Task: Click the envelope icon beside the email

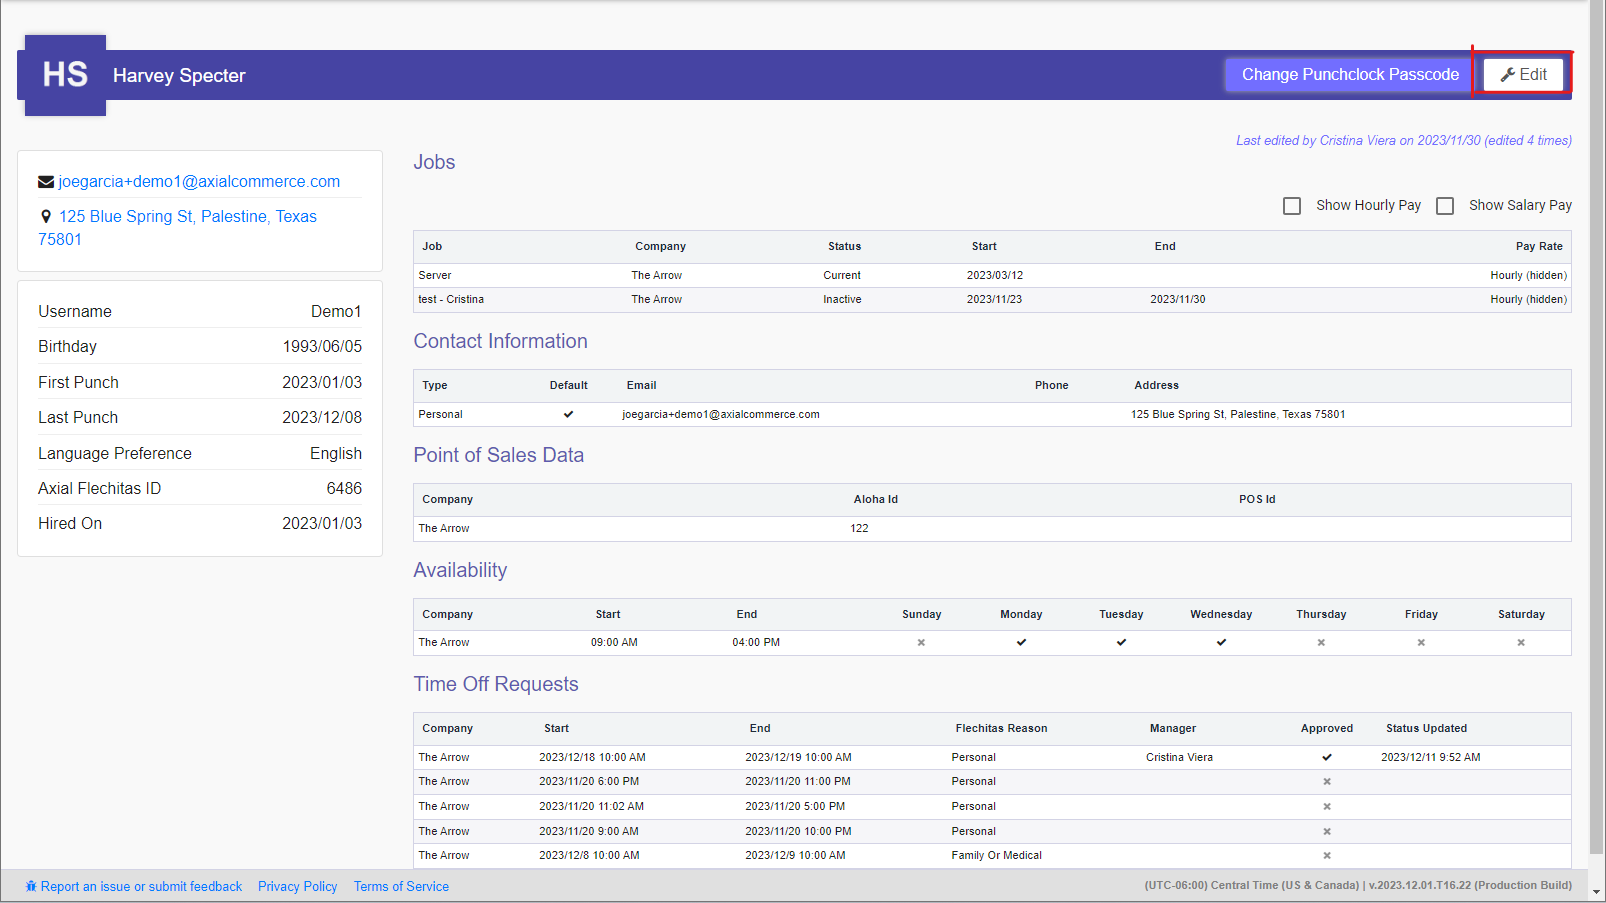Action: click(46, 182)
